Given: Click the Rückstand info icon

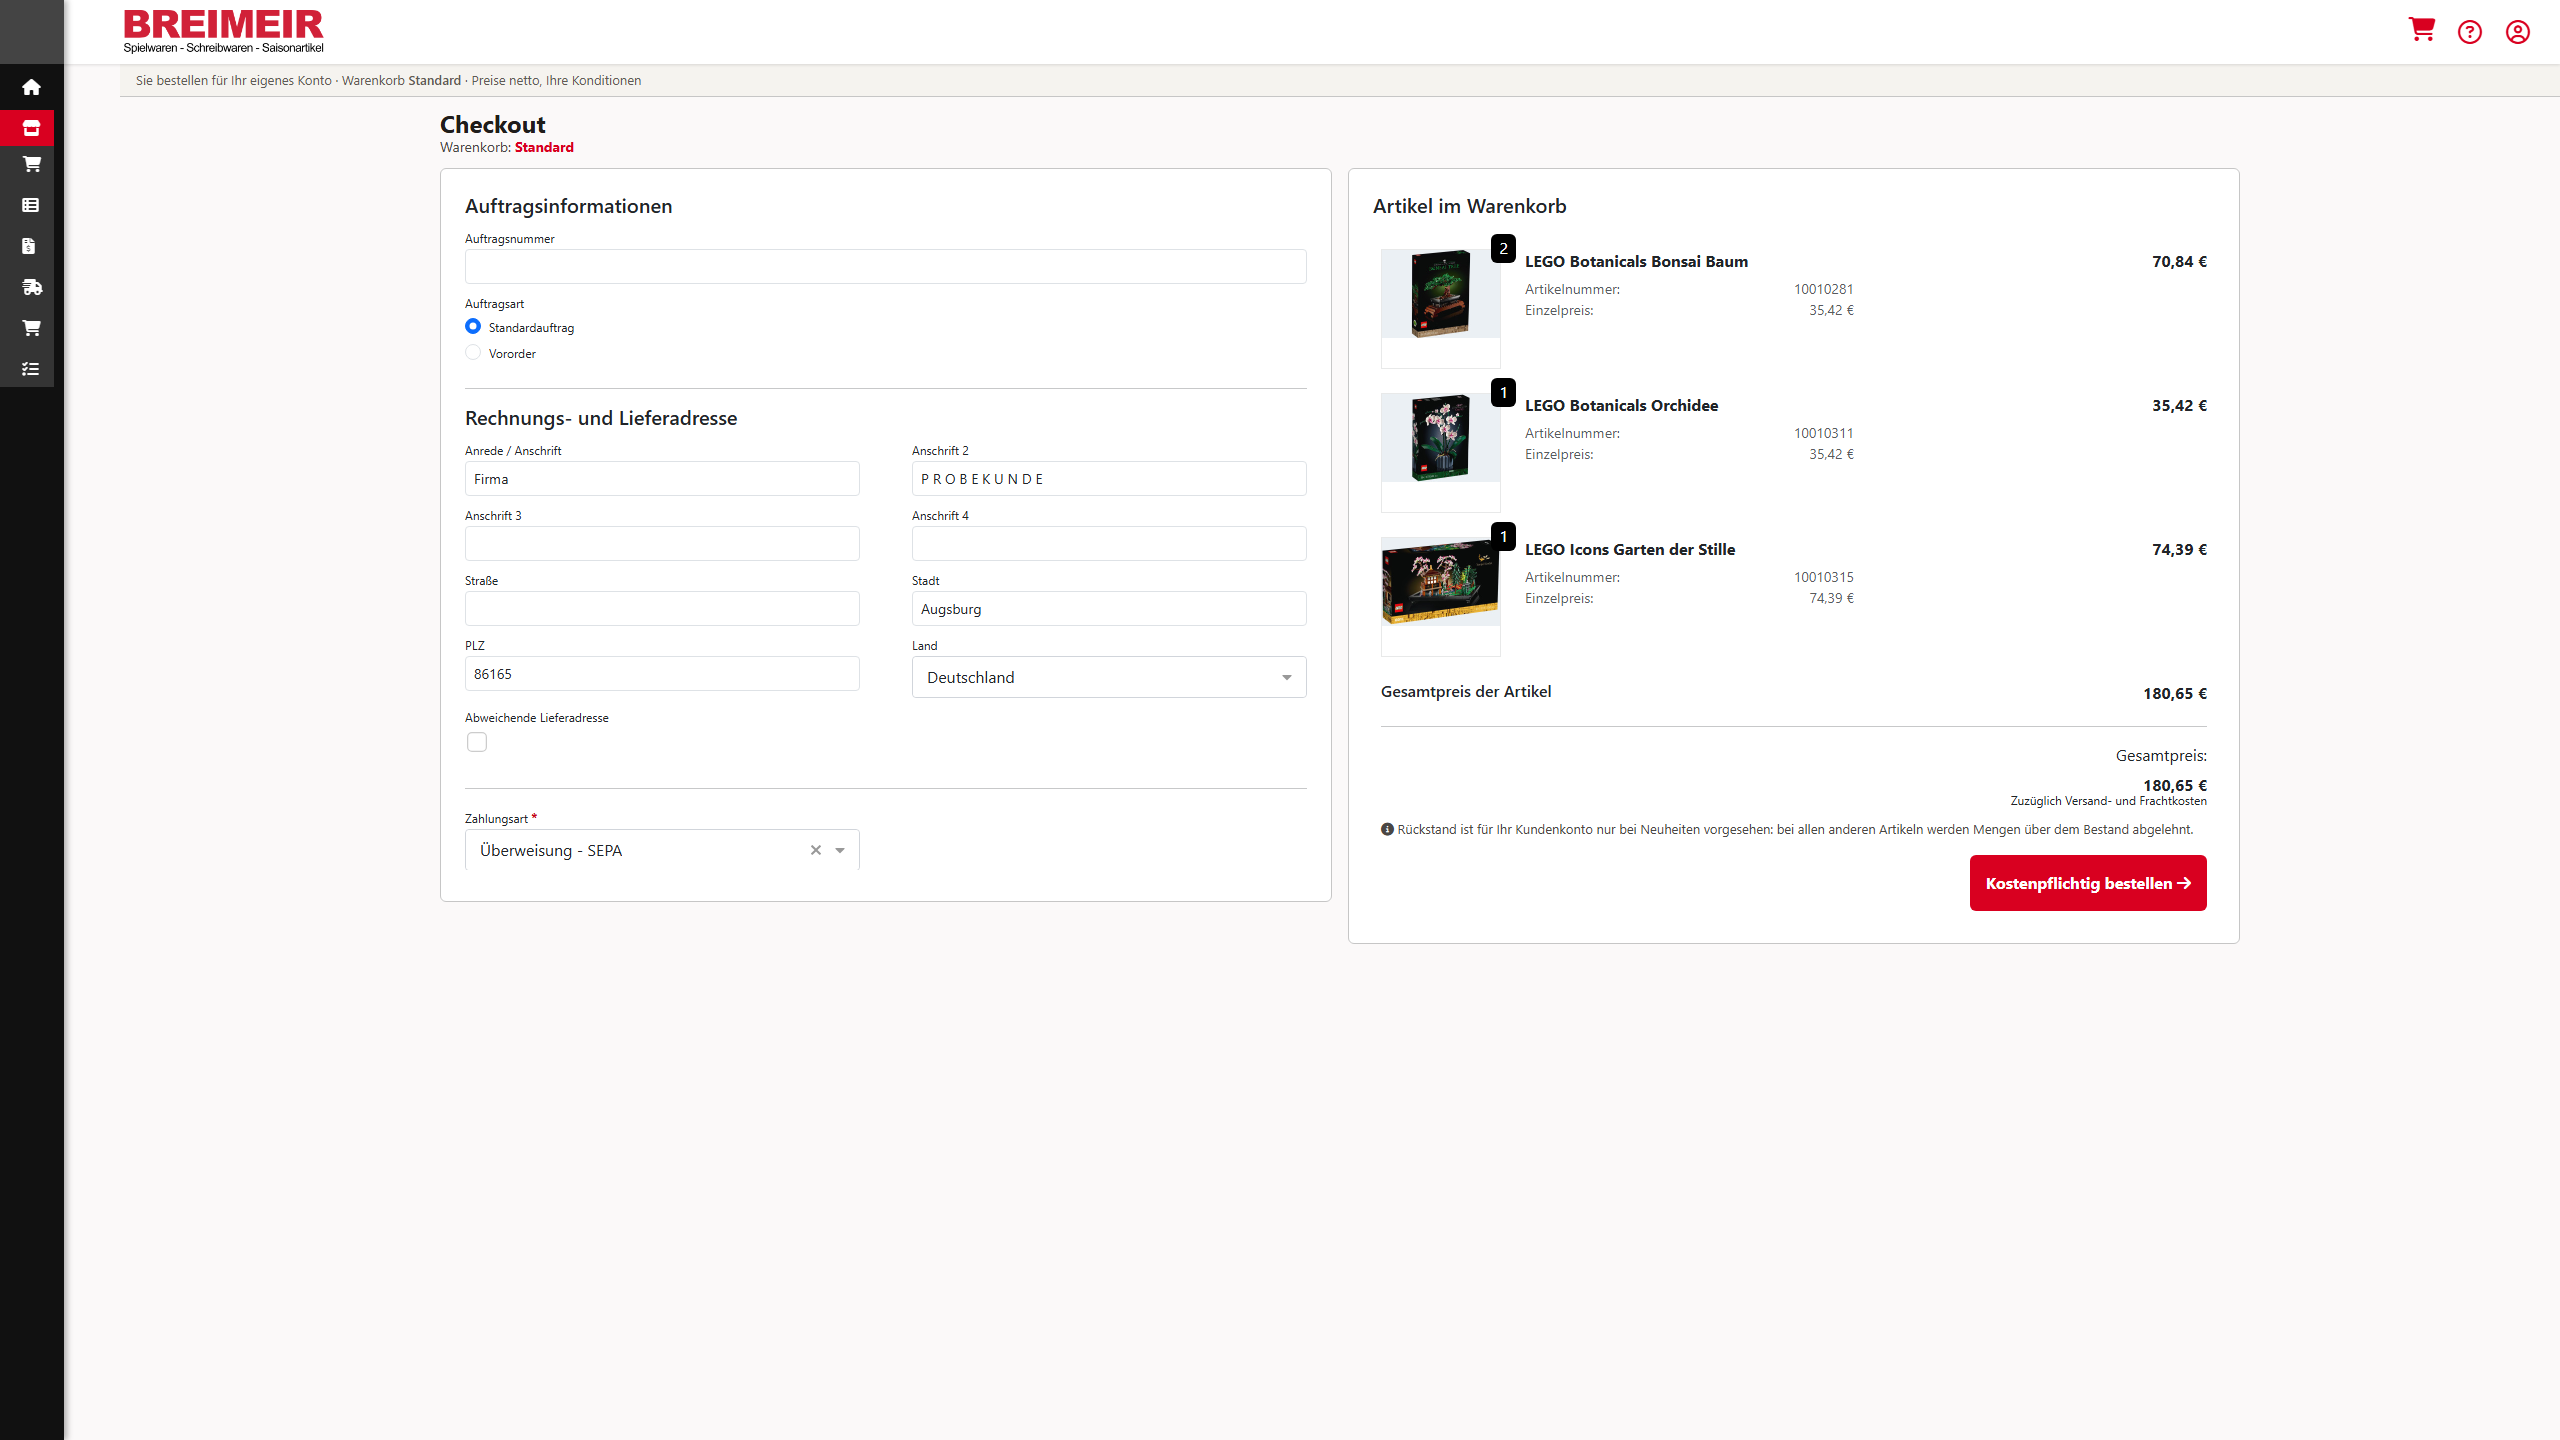Looking at the screenshot, I should 1387,829.
